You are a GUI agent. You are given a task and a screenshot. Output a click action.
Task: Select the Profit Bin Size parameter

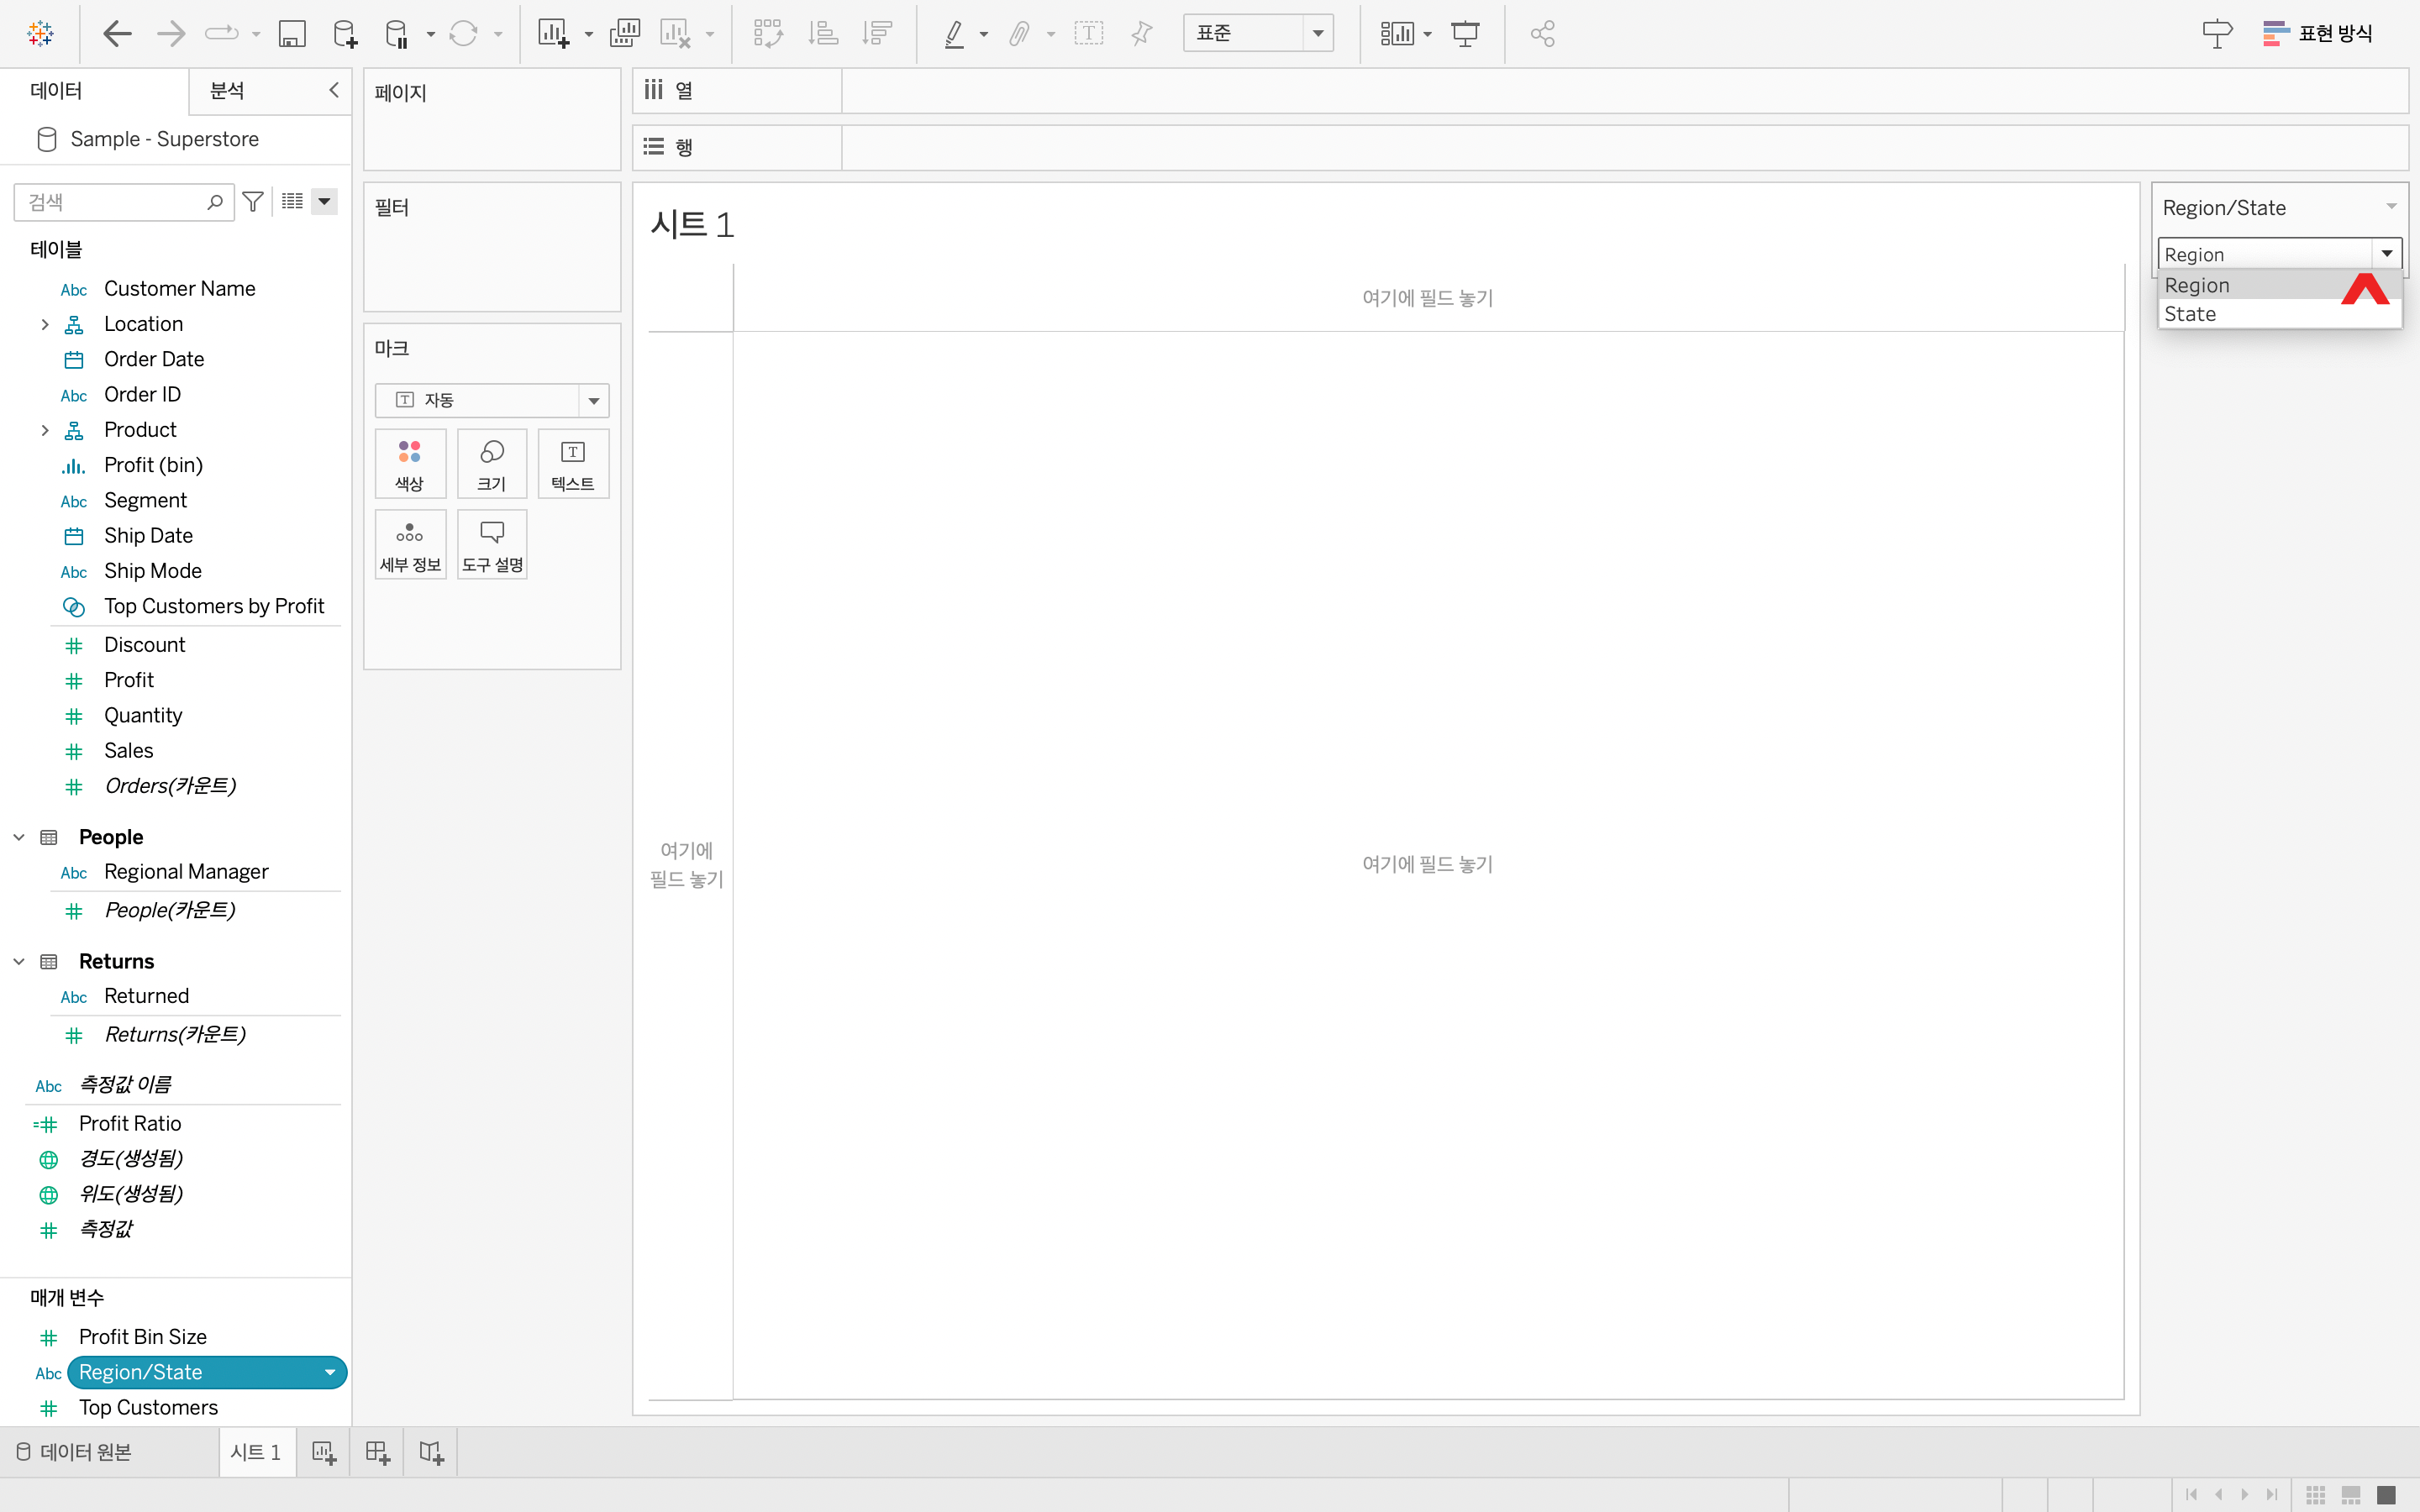(x=142, y=1337)
